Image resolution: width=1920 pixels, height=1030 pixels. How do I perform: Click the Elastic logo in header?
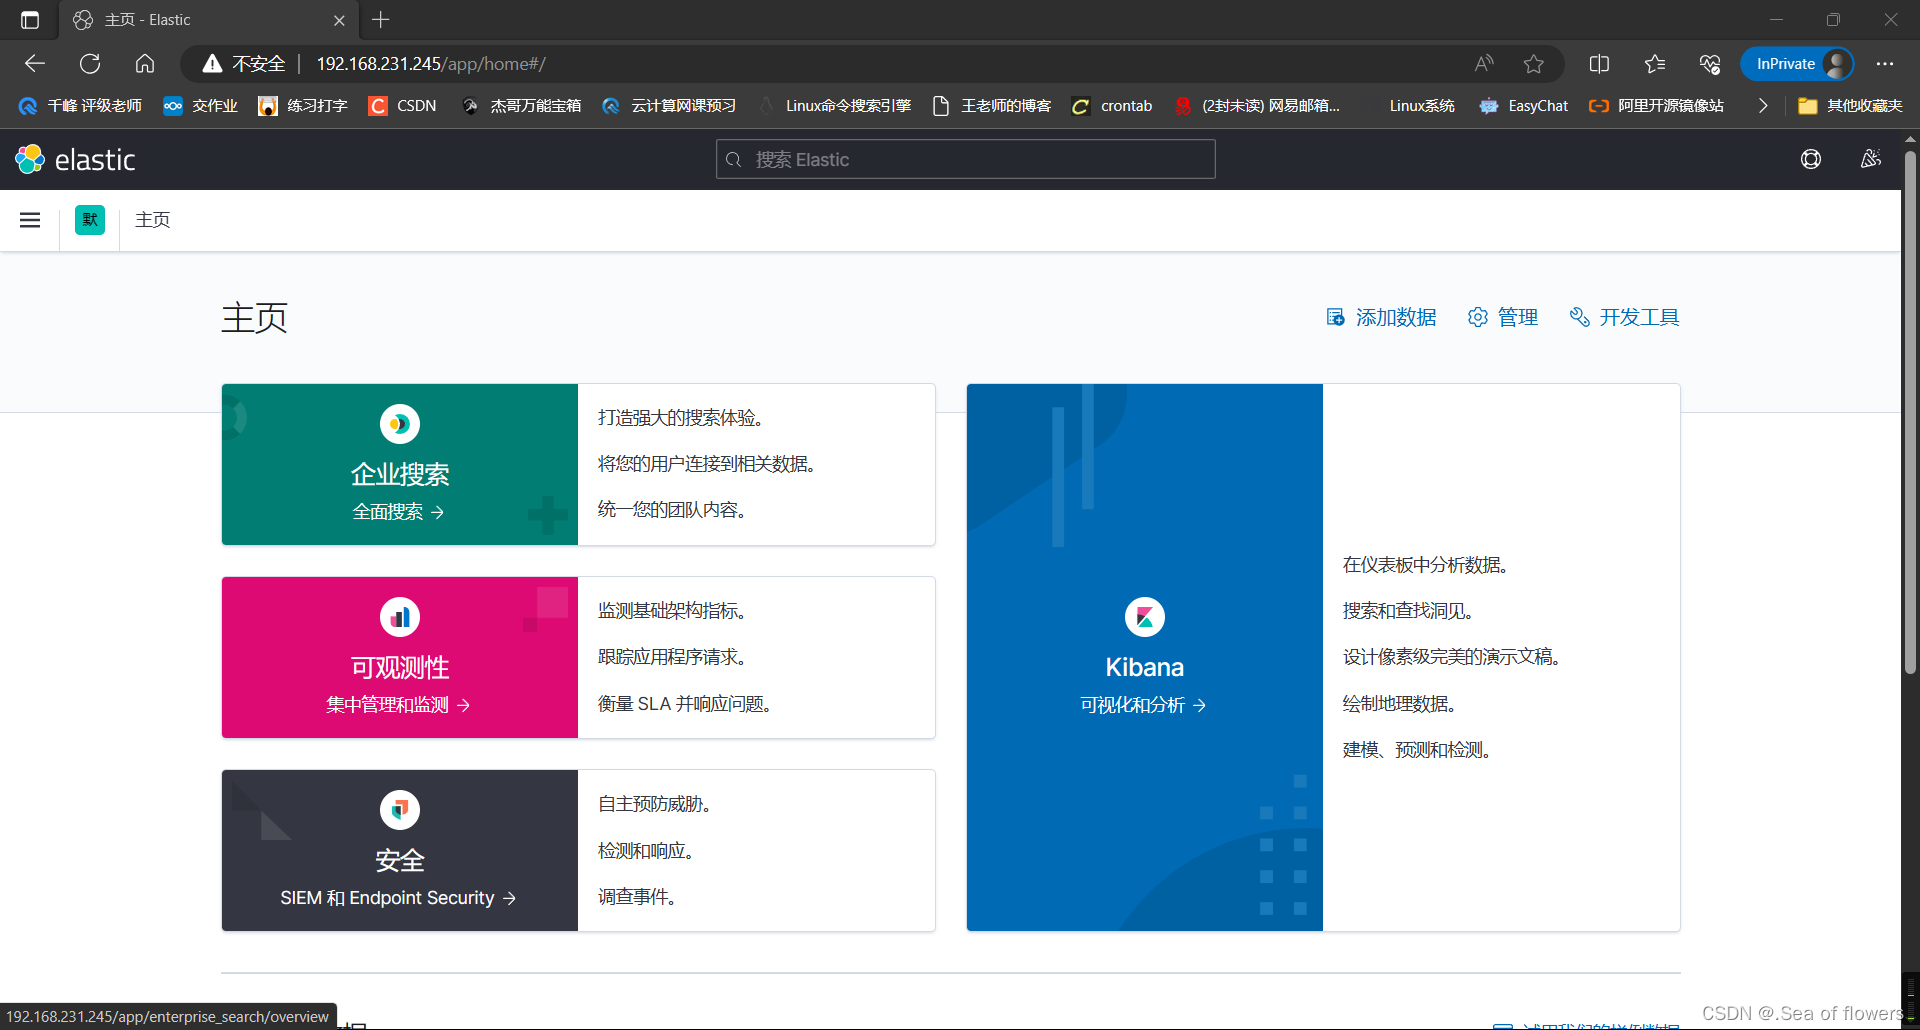pyautogui.click(x=75, y=160)
